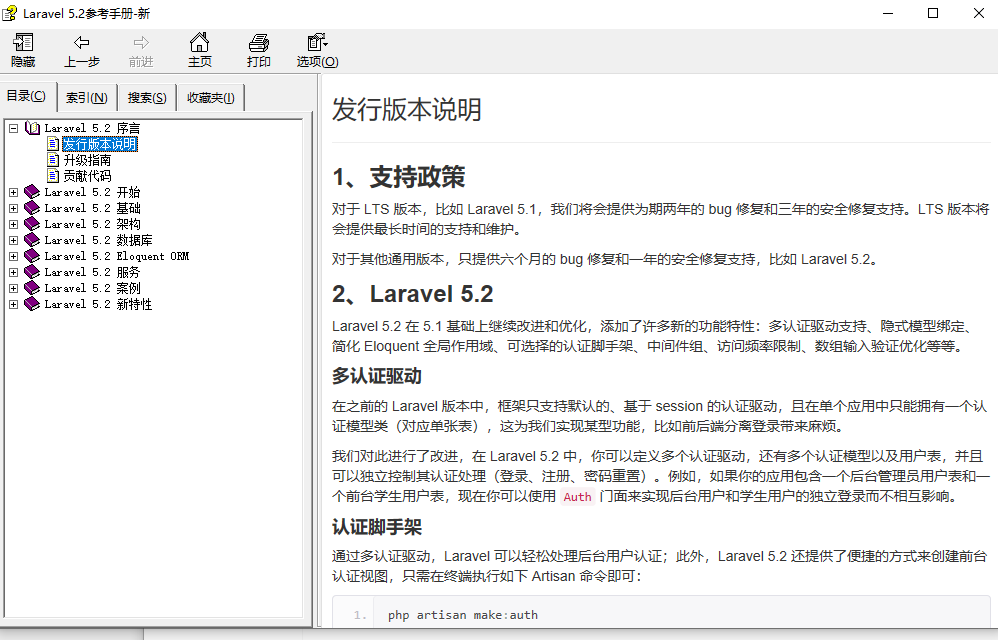Select the 升级指南 tree item
The height and width of the screenshot is (640, 998).
[x=89, y=159]
